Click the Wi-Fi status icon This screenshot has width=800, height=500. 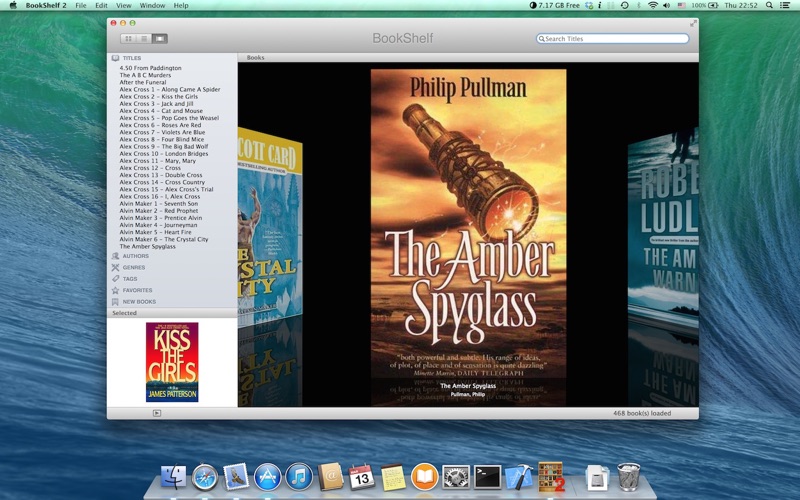(x=653, y=5)
